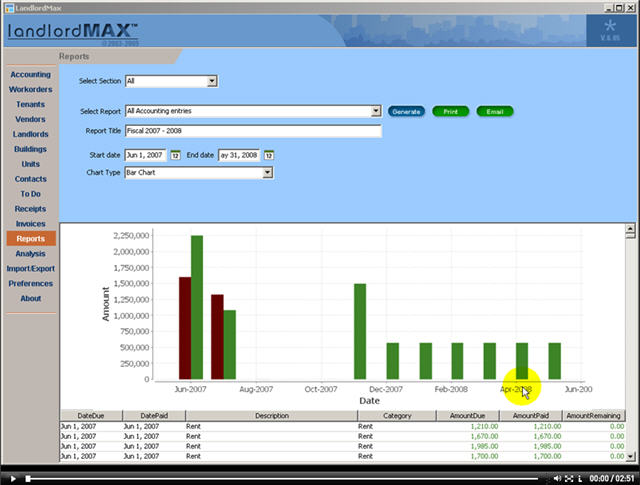Open the Start date calendar picker
This screenshot has width=640, height=485.
coord(175,155)
